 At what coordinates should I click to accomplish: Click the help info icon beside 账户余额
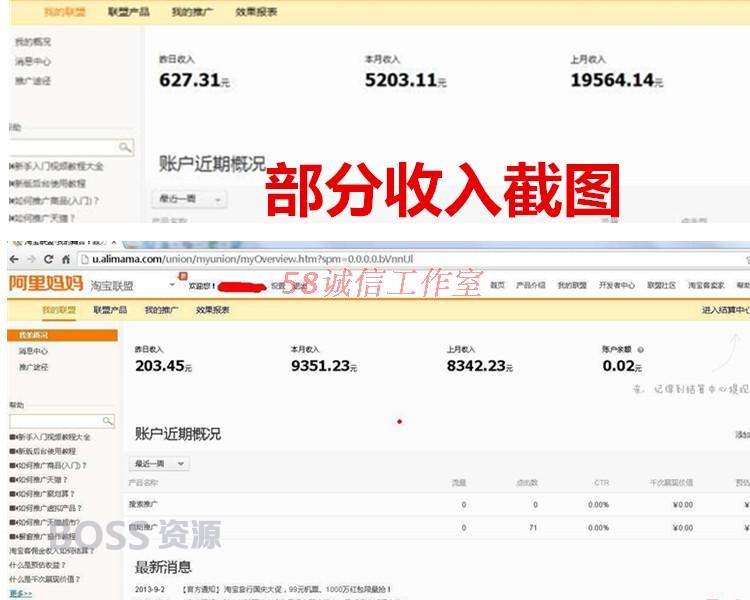click(640, 350)
